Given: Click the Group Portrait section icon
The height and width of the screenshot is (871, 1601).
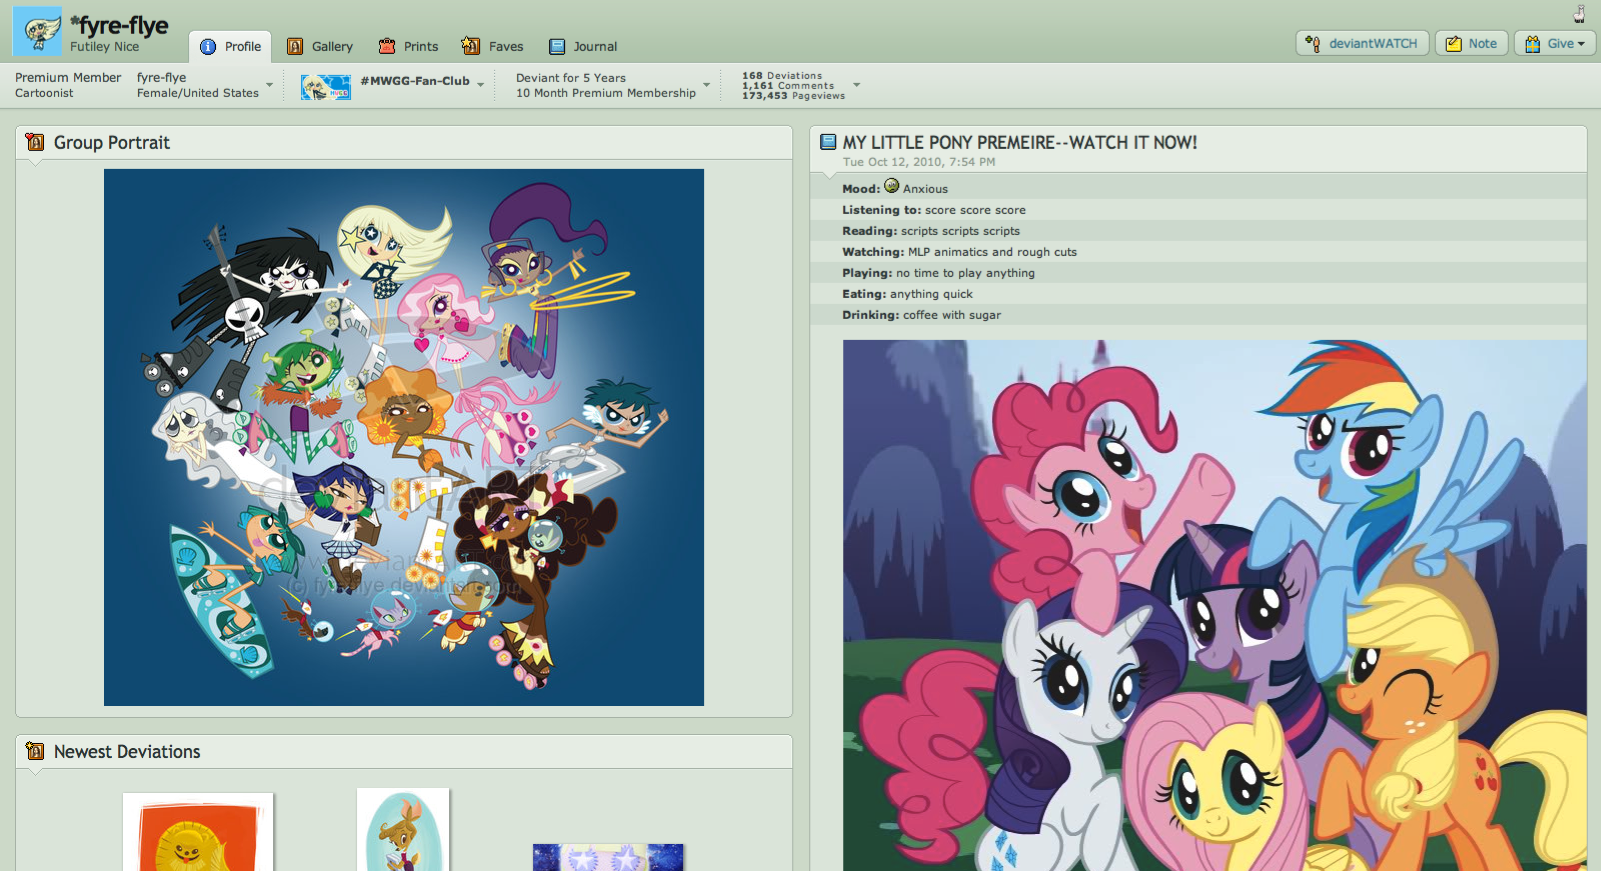Looking at the screenshot, I should [35, 142].
